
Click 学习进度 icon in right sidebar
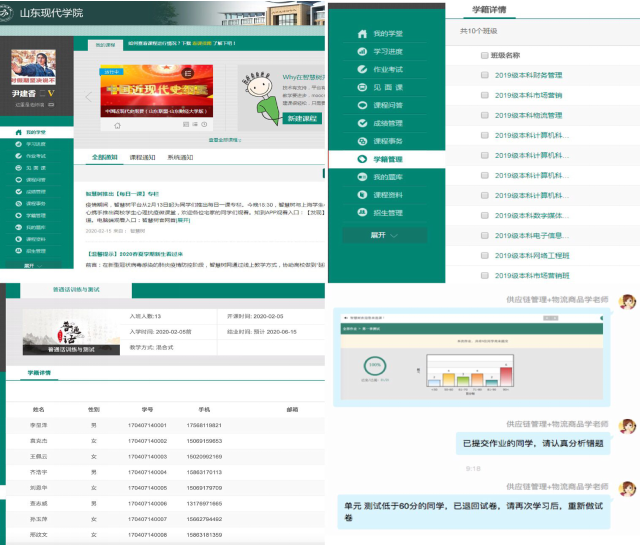pyautogui.click(x=362, y=52)
